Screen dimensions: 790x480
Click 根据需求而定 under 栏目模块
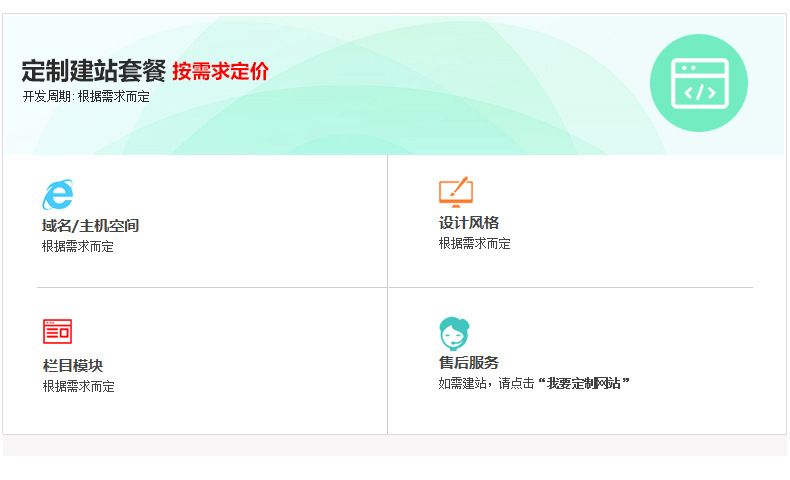click(x=78, y=387)
